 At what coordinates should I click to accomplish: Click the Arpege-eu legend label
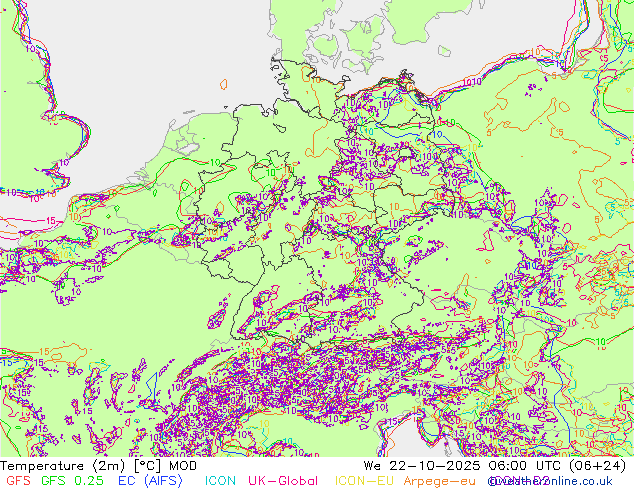tap(440, 481)
